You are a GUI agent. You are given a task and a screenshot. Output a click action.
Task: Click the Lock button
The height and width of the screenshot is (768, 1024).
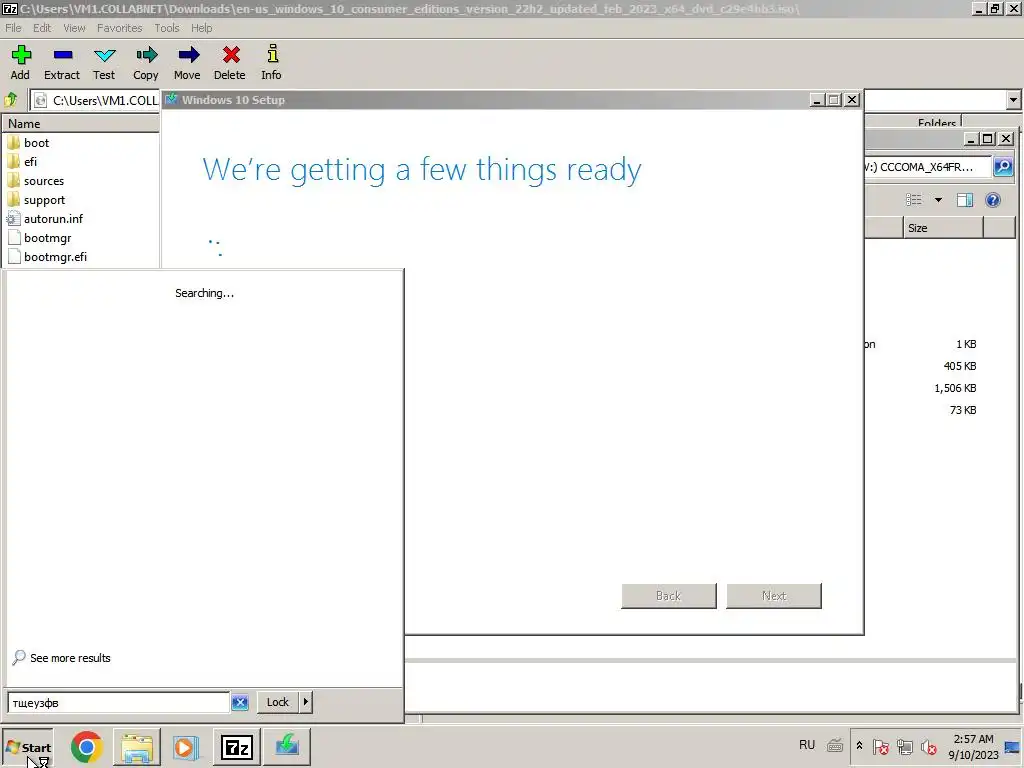(278, 702)
